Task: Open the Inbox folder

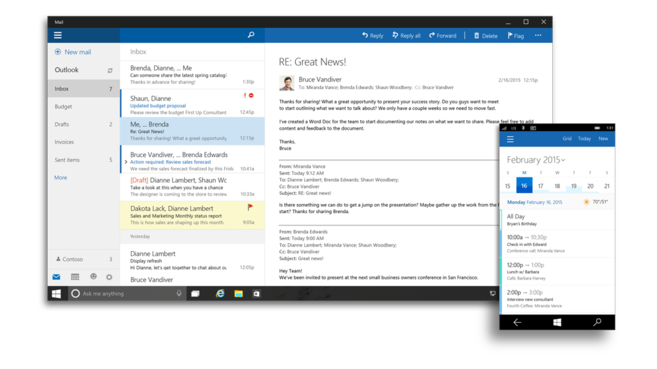Action: coord(83,89)
